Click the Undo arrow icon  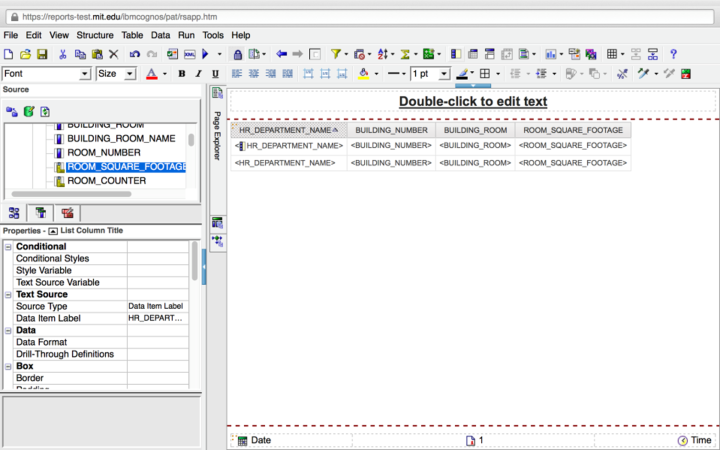pos(135,54)
